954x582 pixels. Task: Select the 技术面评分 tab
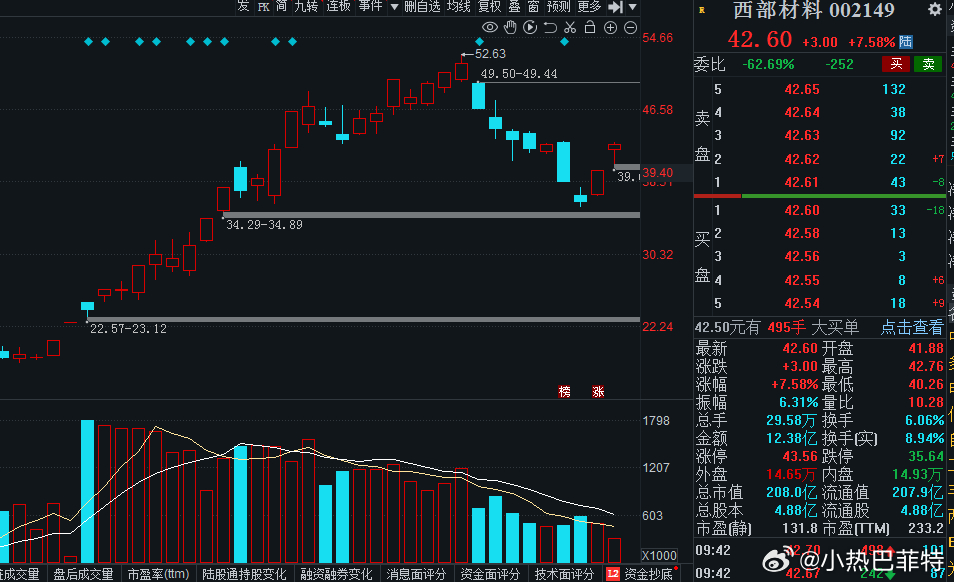pos(565,574)
